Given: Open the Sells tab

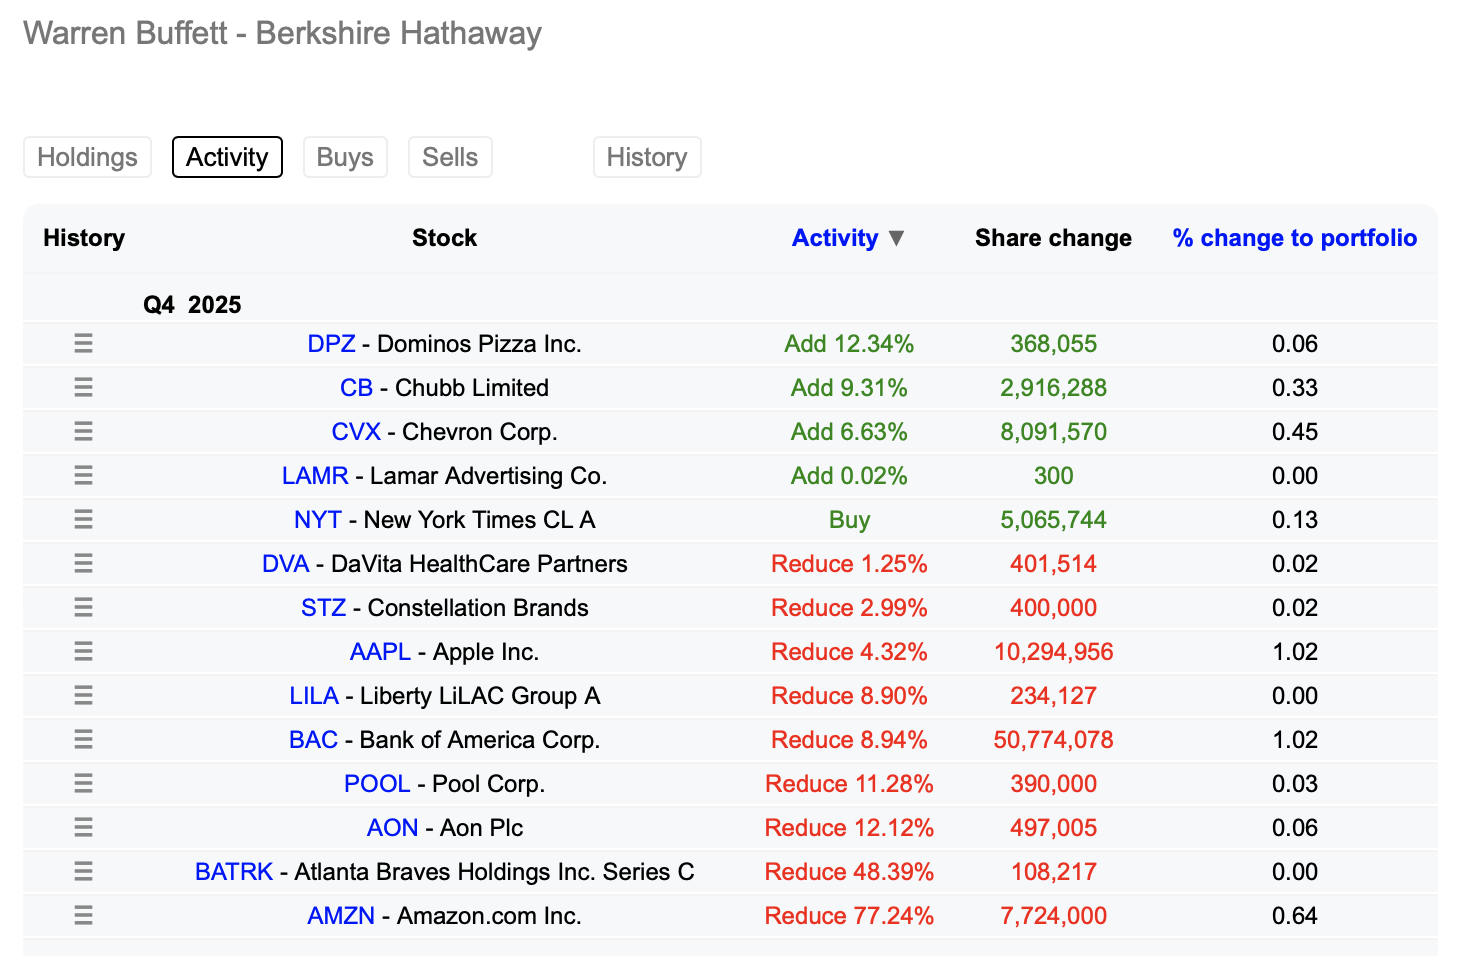Looking at the screenshot, I should [x=450, y=157].
